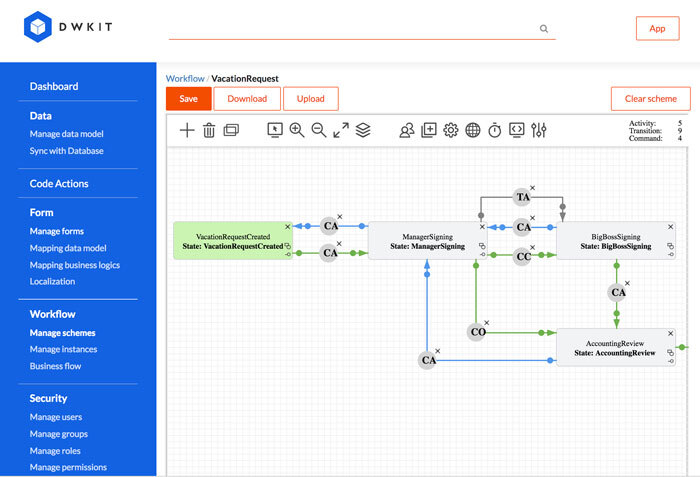Delete the TA transition using its x
Viewport: 700px width, 477px height.
533,188
